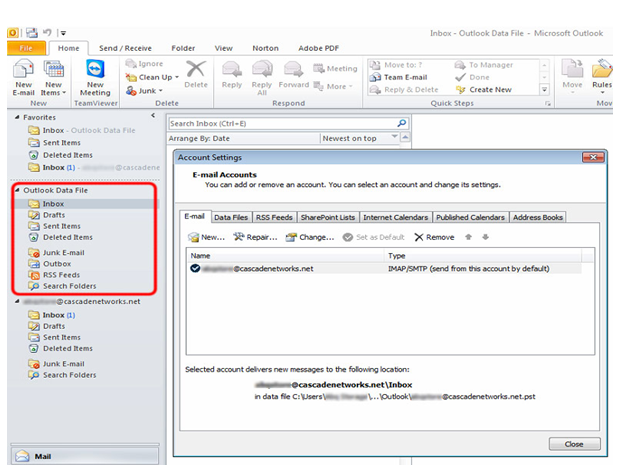Click the Close button in Account Settings
The image size is (634, 475).
pos(575,443)
